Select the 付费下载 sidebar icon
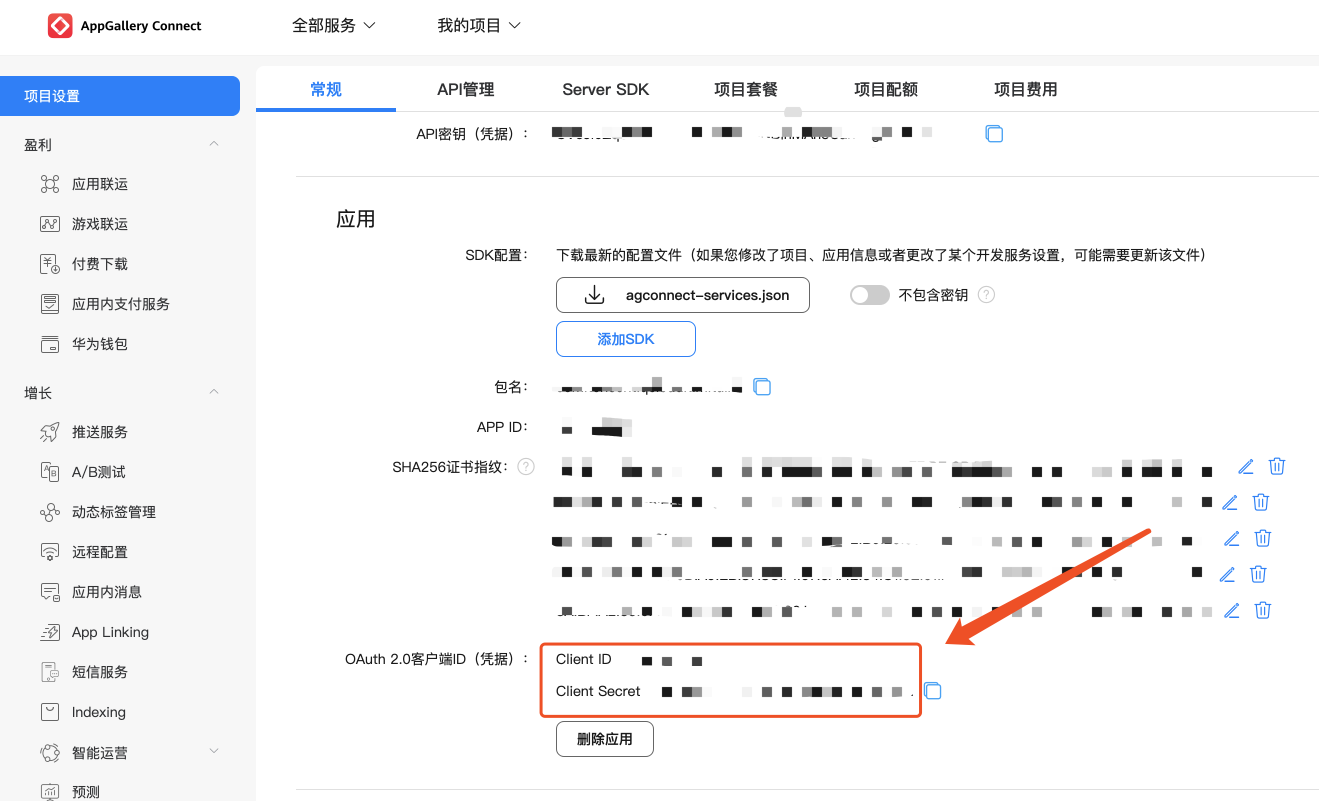This screenshot has width=1319, height=801. click(x=50, y=264)
